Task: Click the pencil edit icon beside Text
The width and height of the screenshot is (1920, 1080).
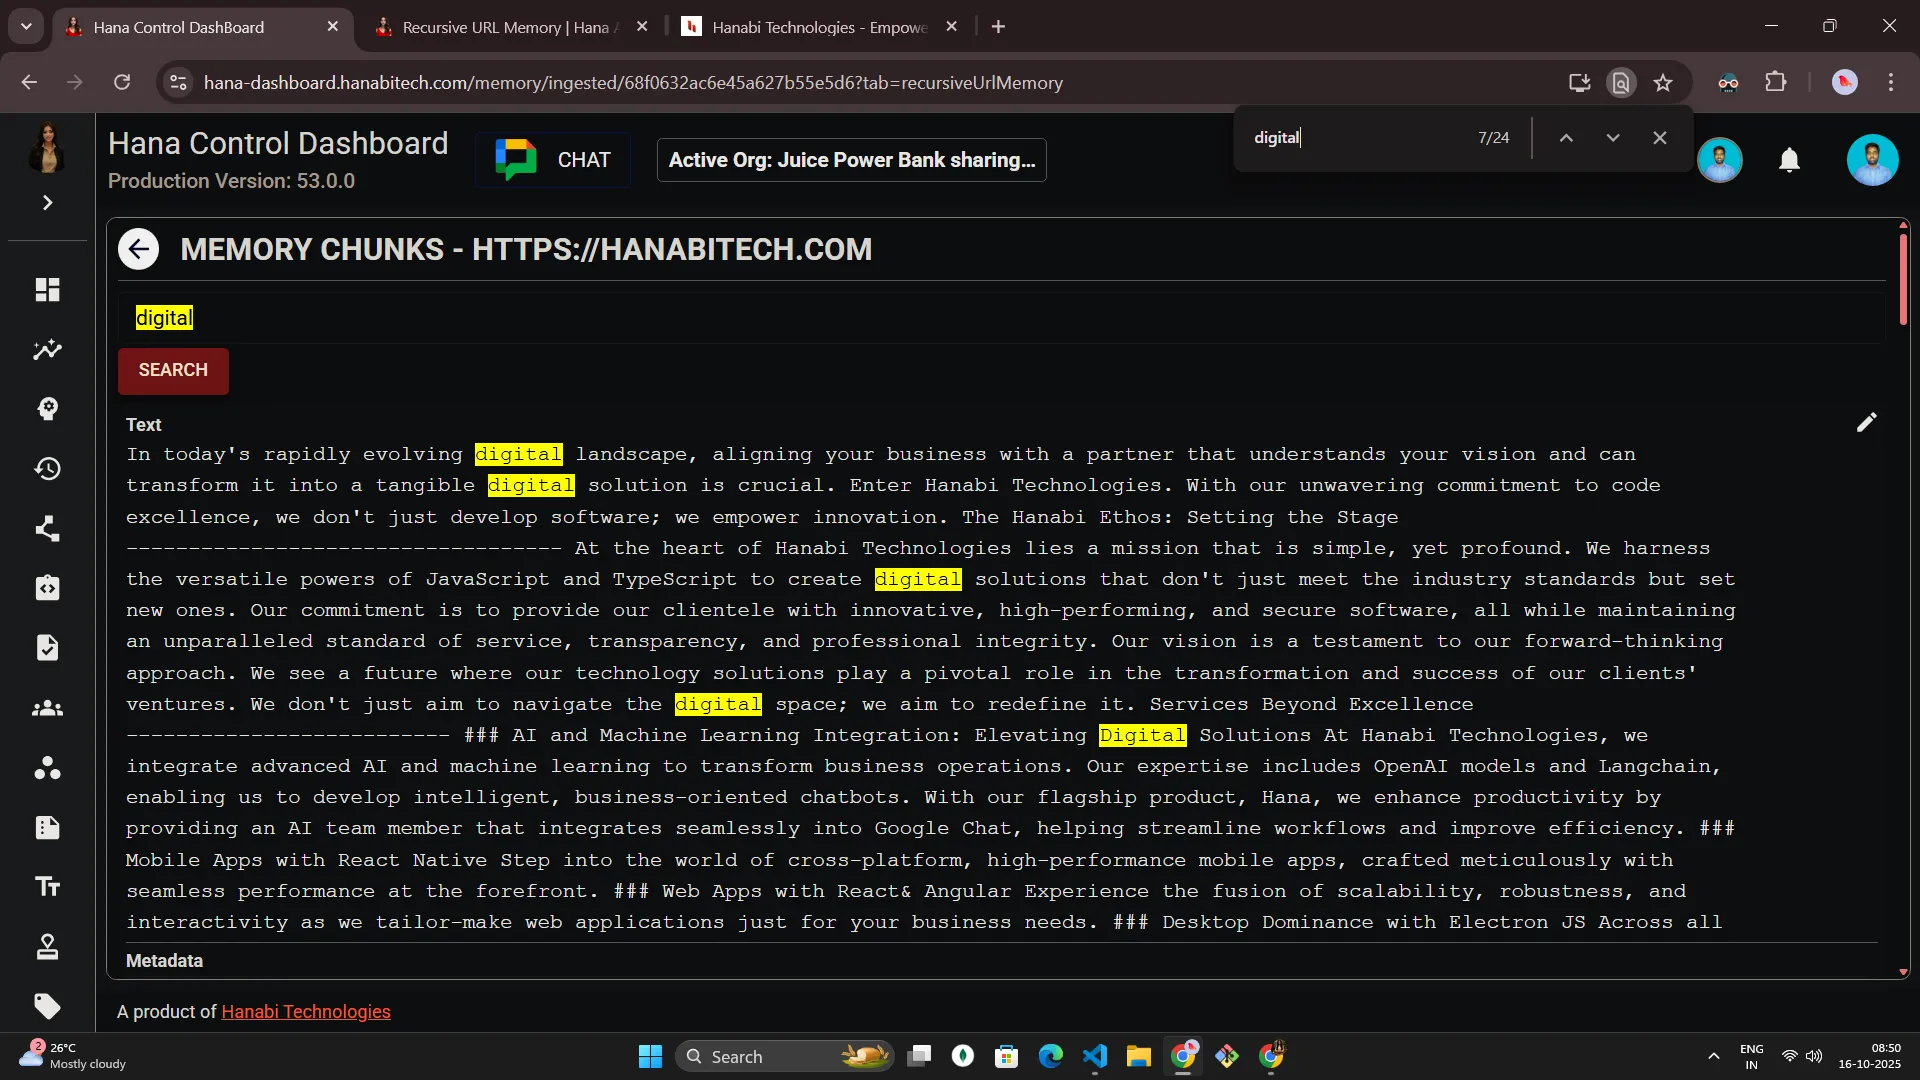Action: coord(1866,423)
